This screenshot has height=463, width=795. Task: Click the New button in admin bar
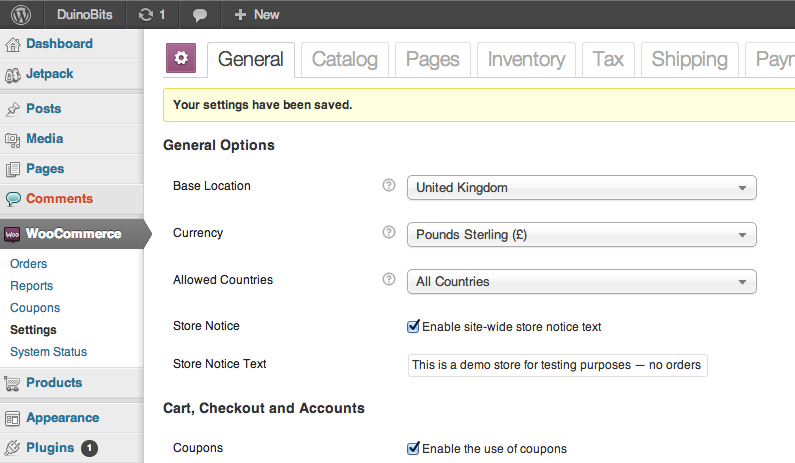(x=256, y=14)
